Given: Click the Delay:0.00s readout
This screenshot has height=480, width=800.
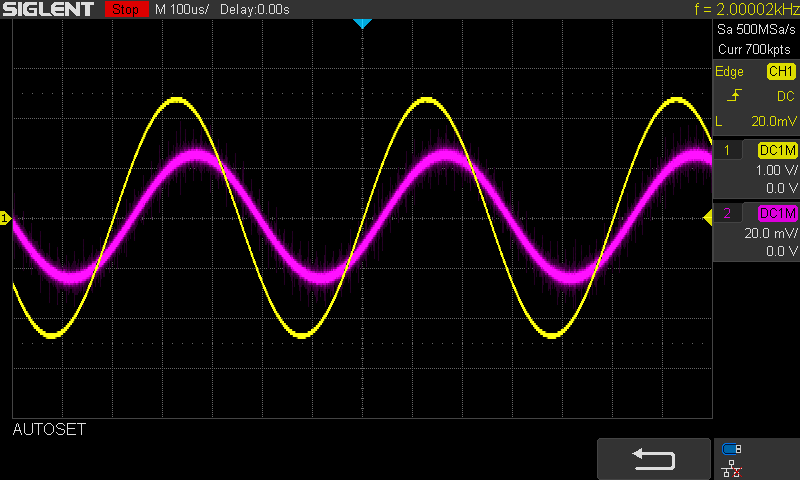Looking at the screenshot, I should [255, 9].
